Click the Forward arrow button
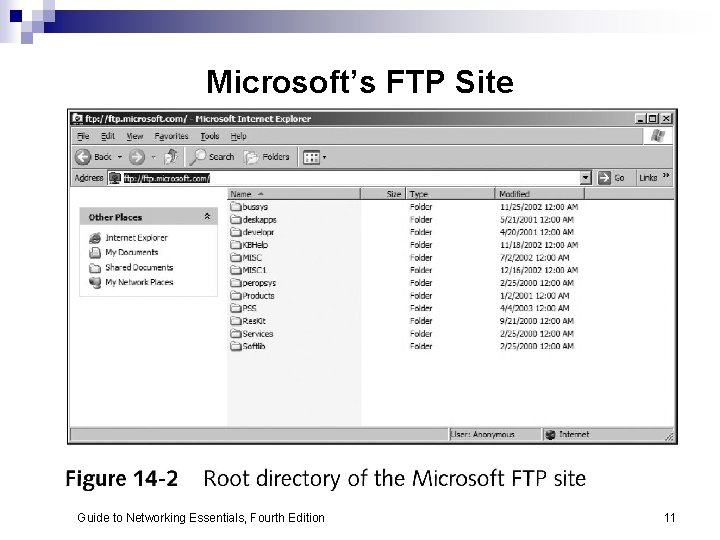Screen dimensions: 720x540 (136, 157)
